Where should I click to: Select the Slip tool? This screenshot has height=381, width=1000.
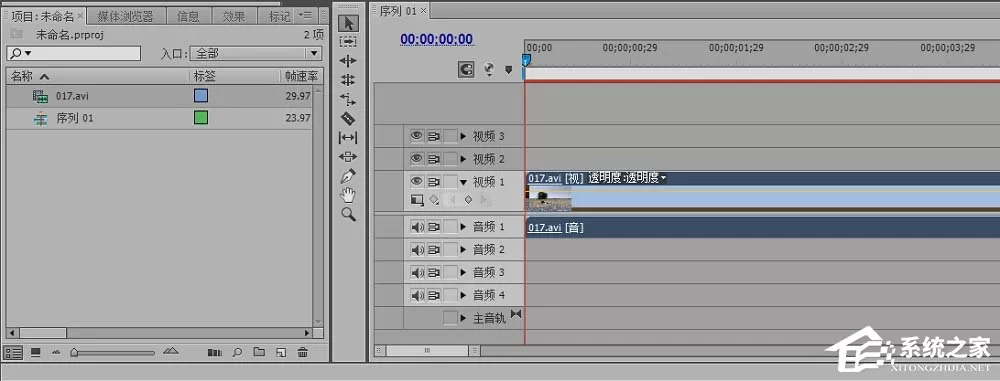click(348, 137)
